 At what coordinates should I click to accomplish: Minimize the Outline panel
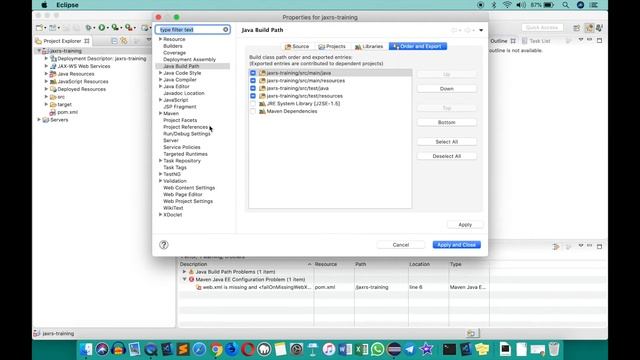click(x=590, y=40)
